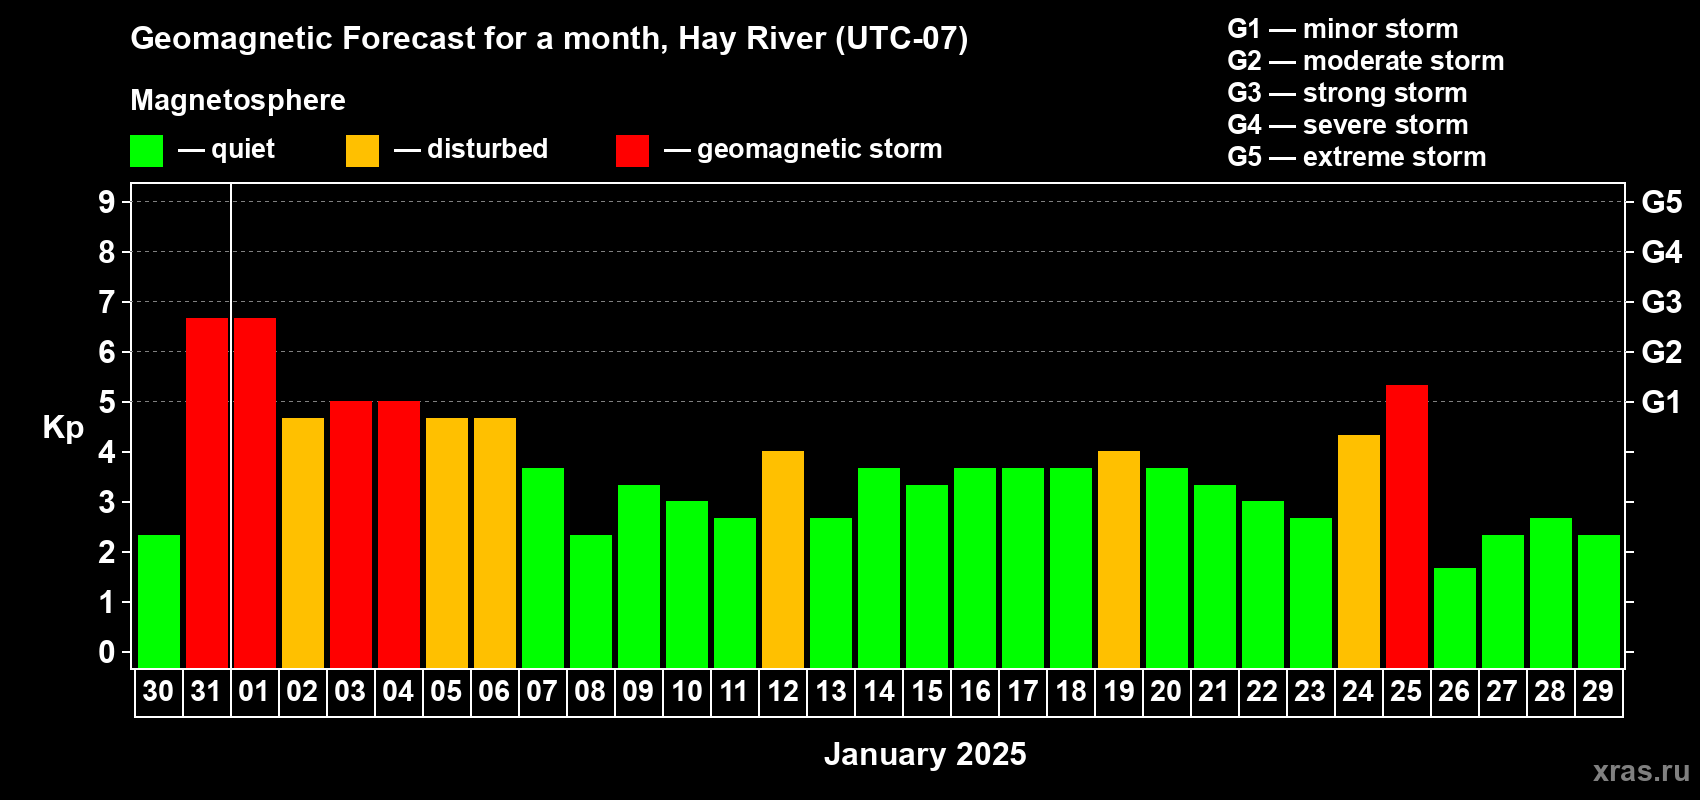The height and width of the screenshot is (800, 1700).
Task: Click date label 31 on the axis
Action: click(x=206, y=691)
